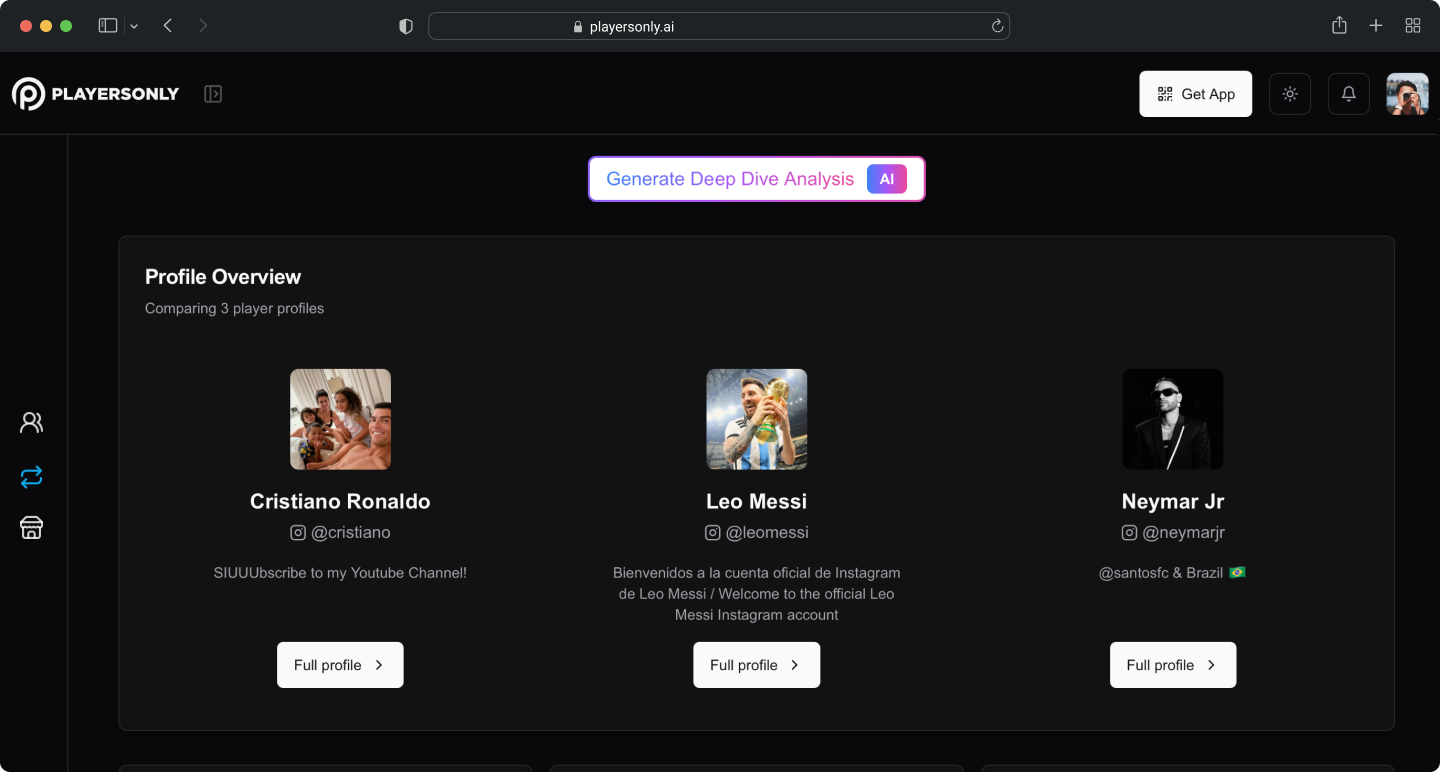Open Safari share icon
1440x772 pixels.
click(1339, 26)
